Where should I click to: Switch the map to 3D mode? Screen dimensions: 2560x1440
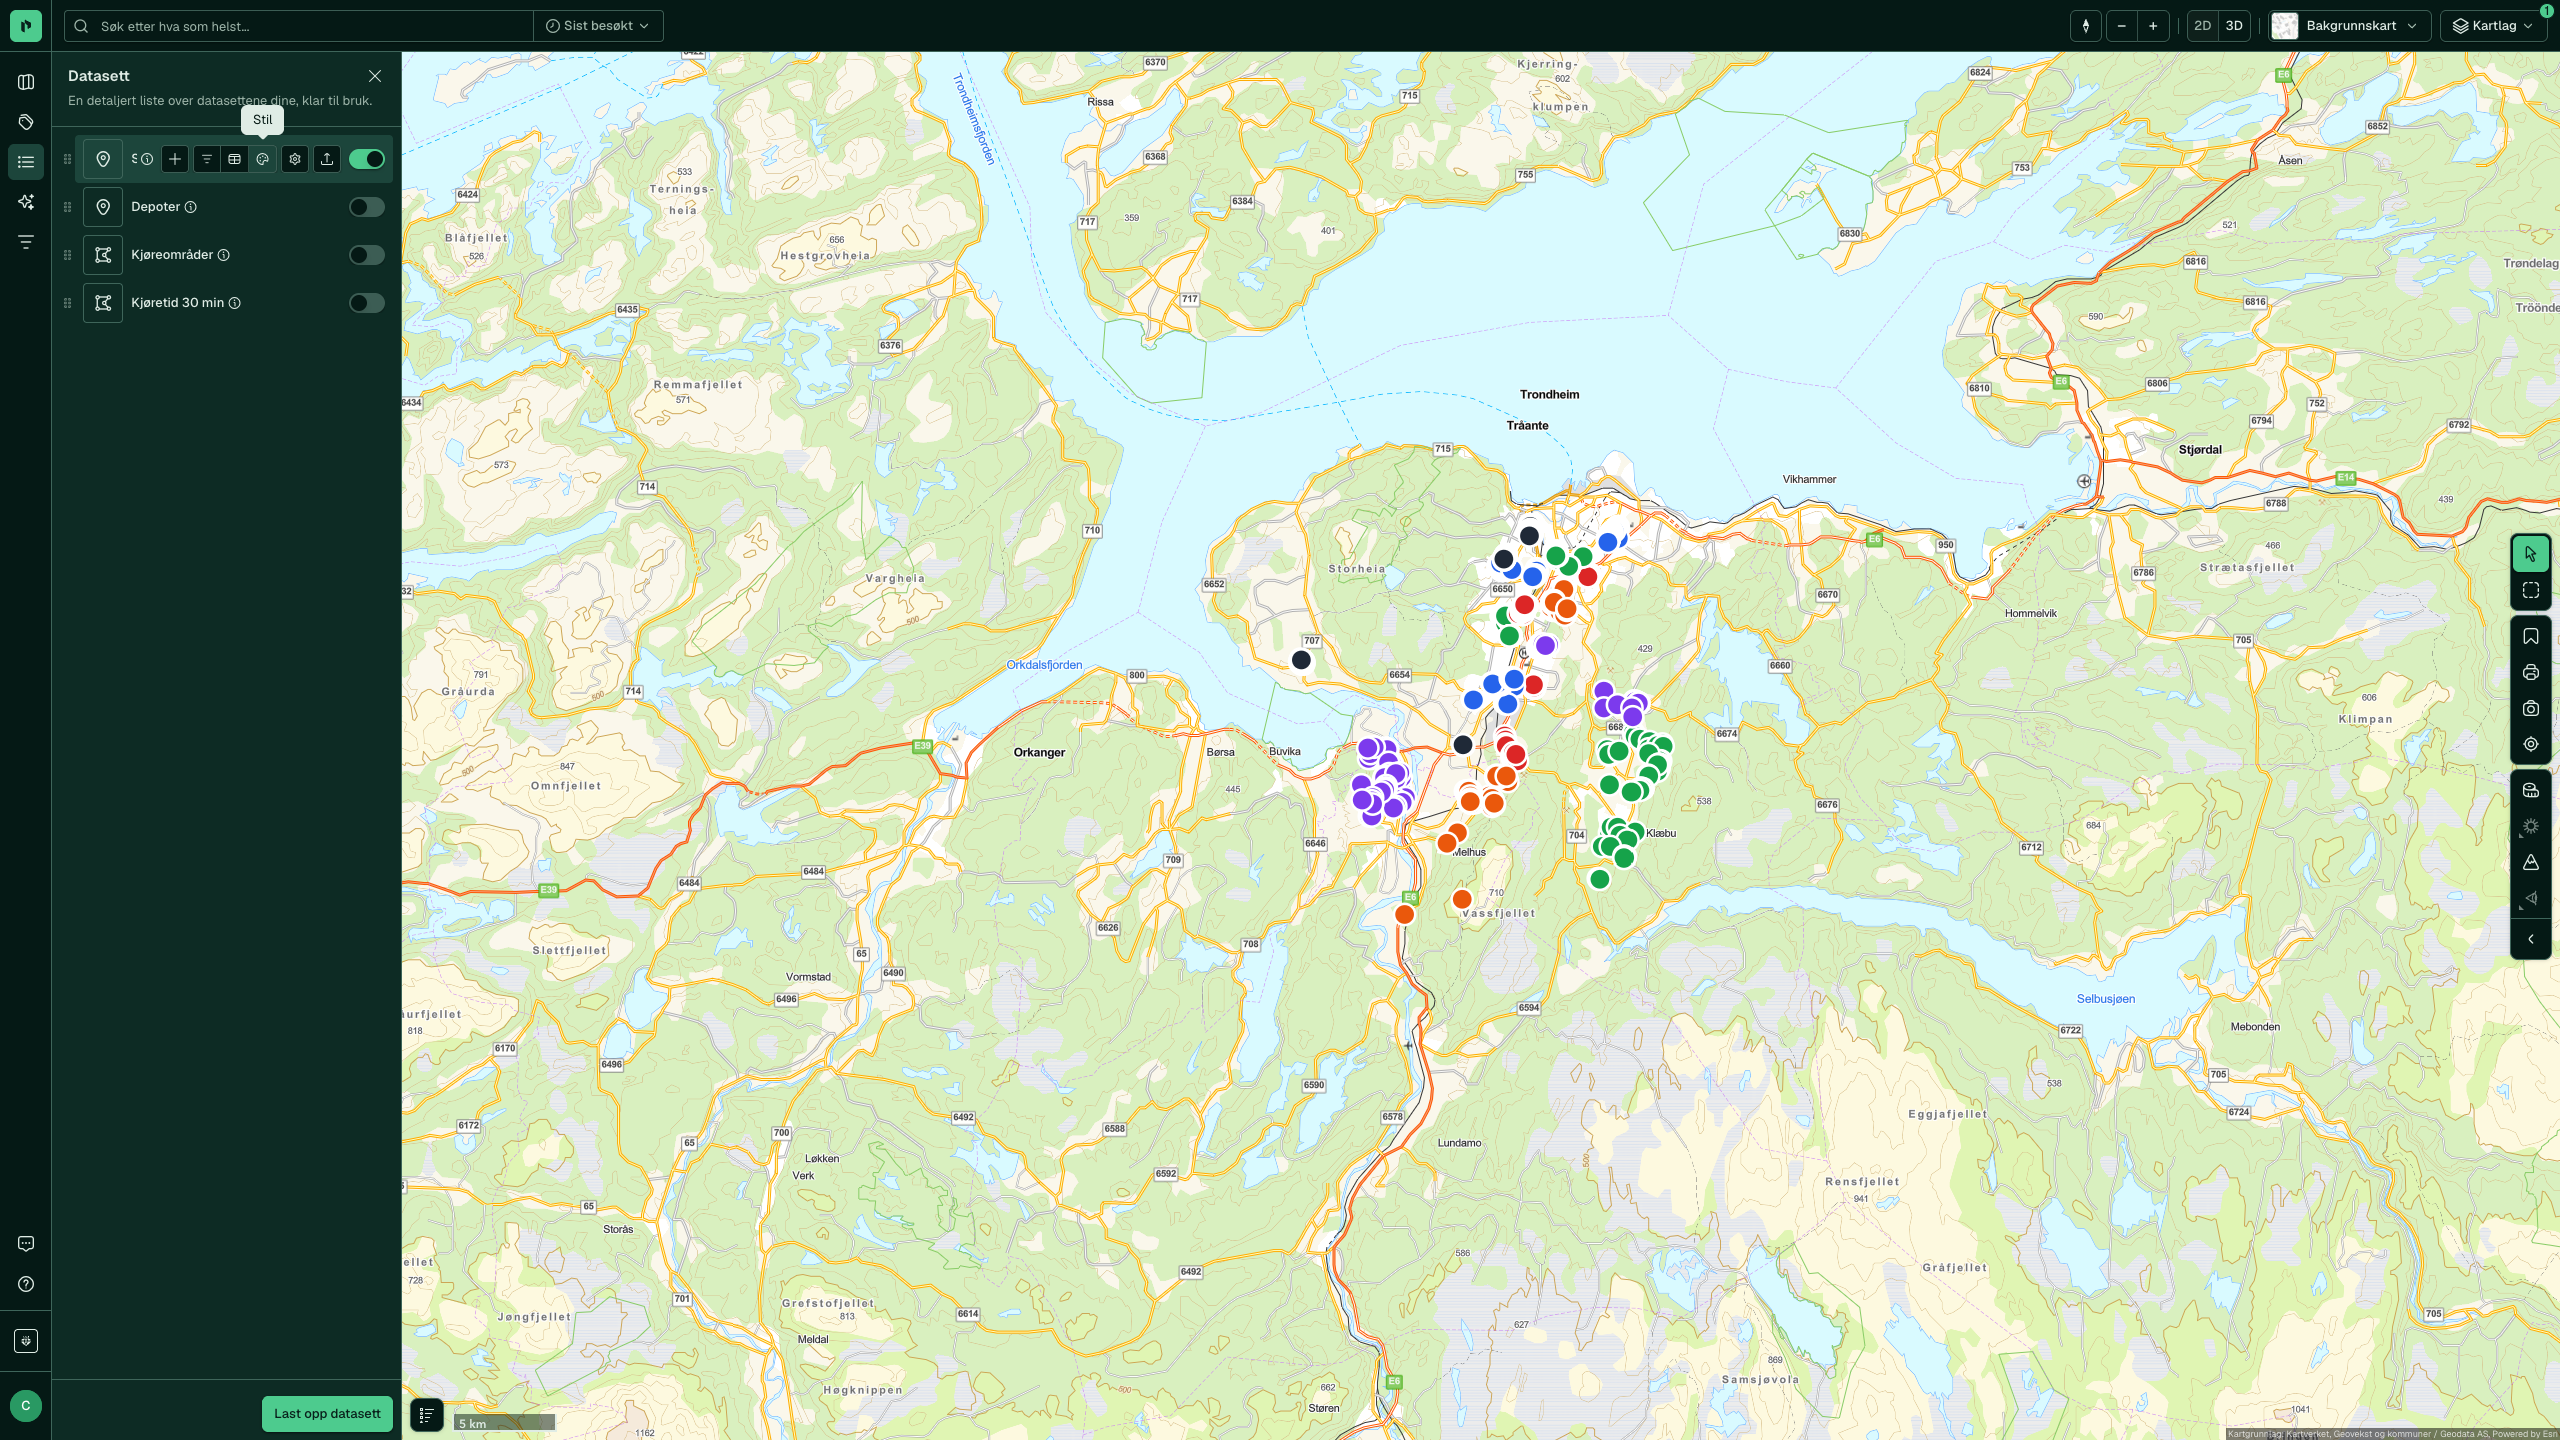[2234, 26]
